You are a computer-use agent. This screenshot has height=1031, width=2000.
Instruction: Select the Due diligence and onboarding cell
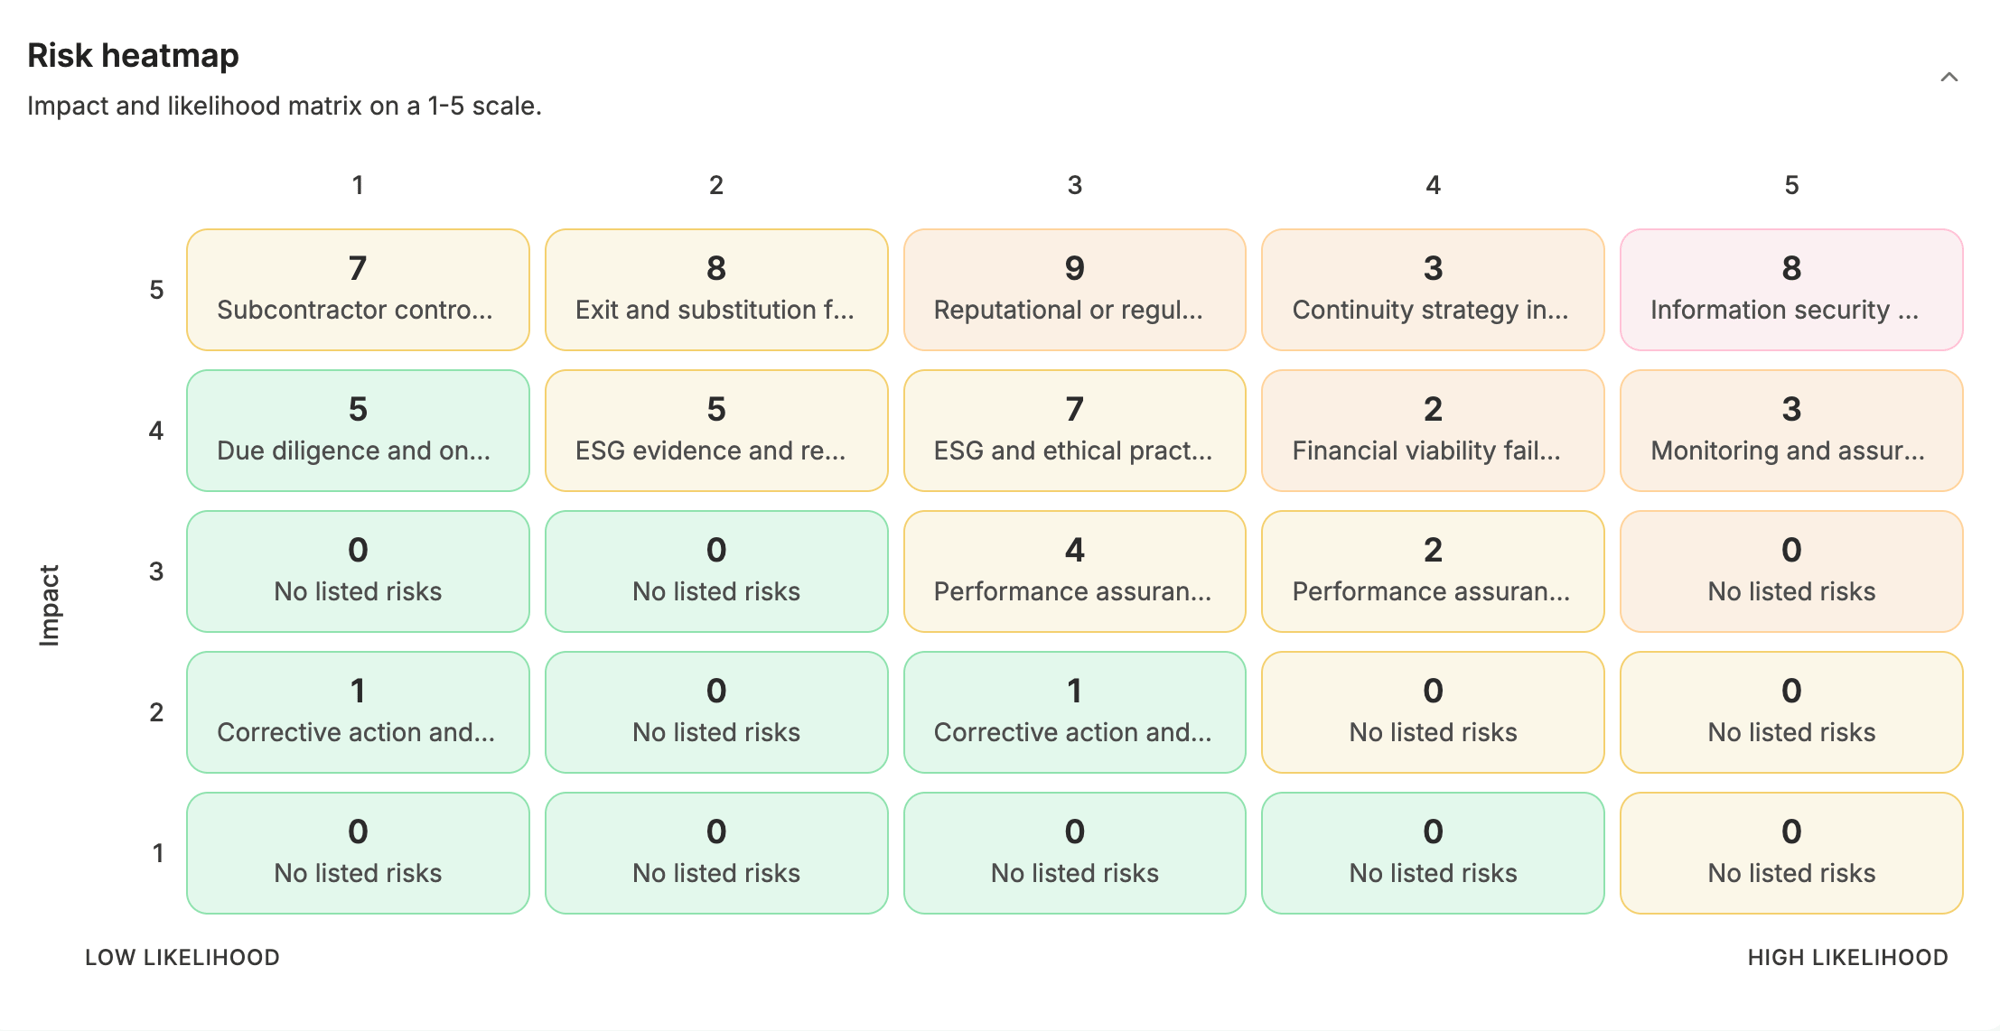point(358,431)
